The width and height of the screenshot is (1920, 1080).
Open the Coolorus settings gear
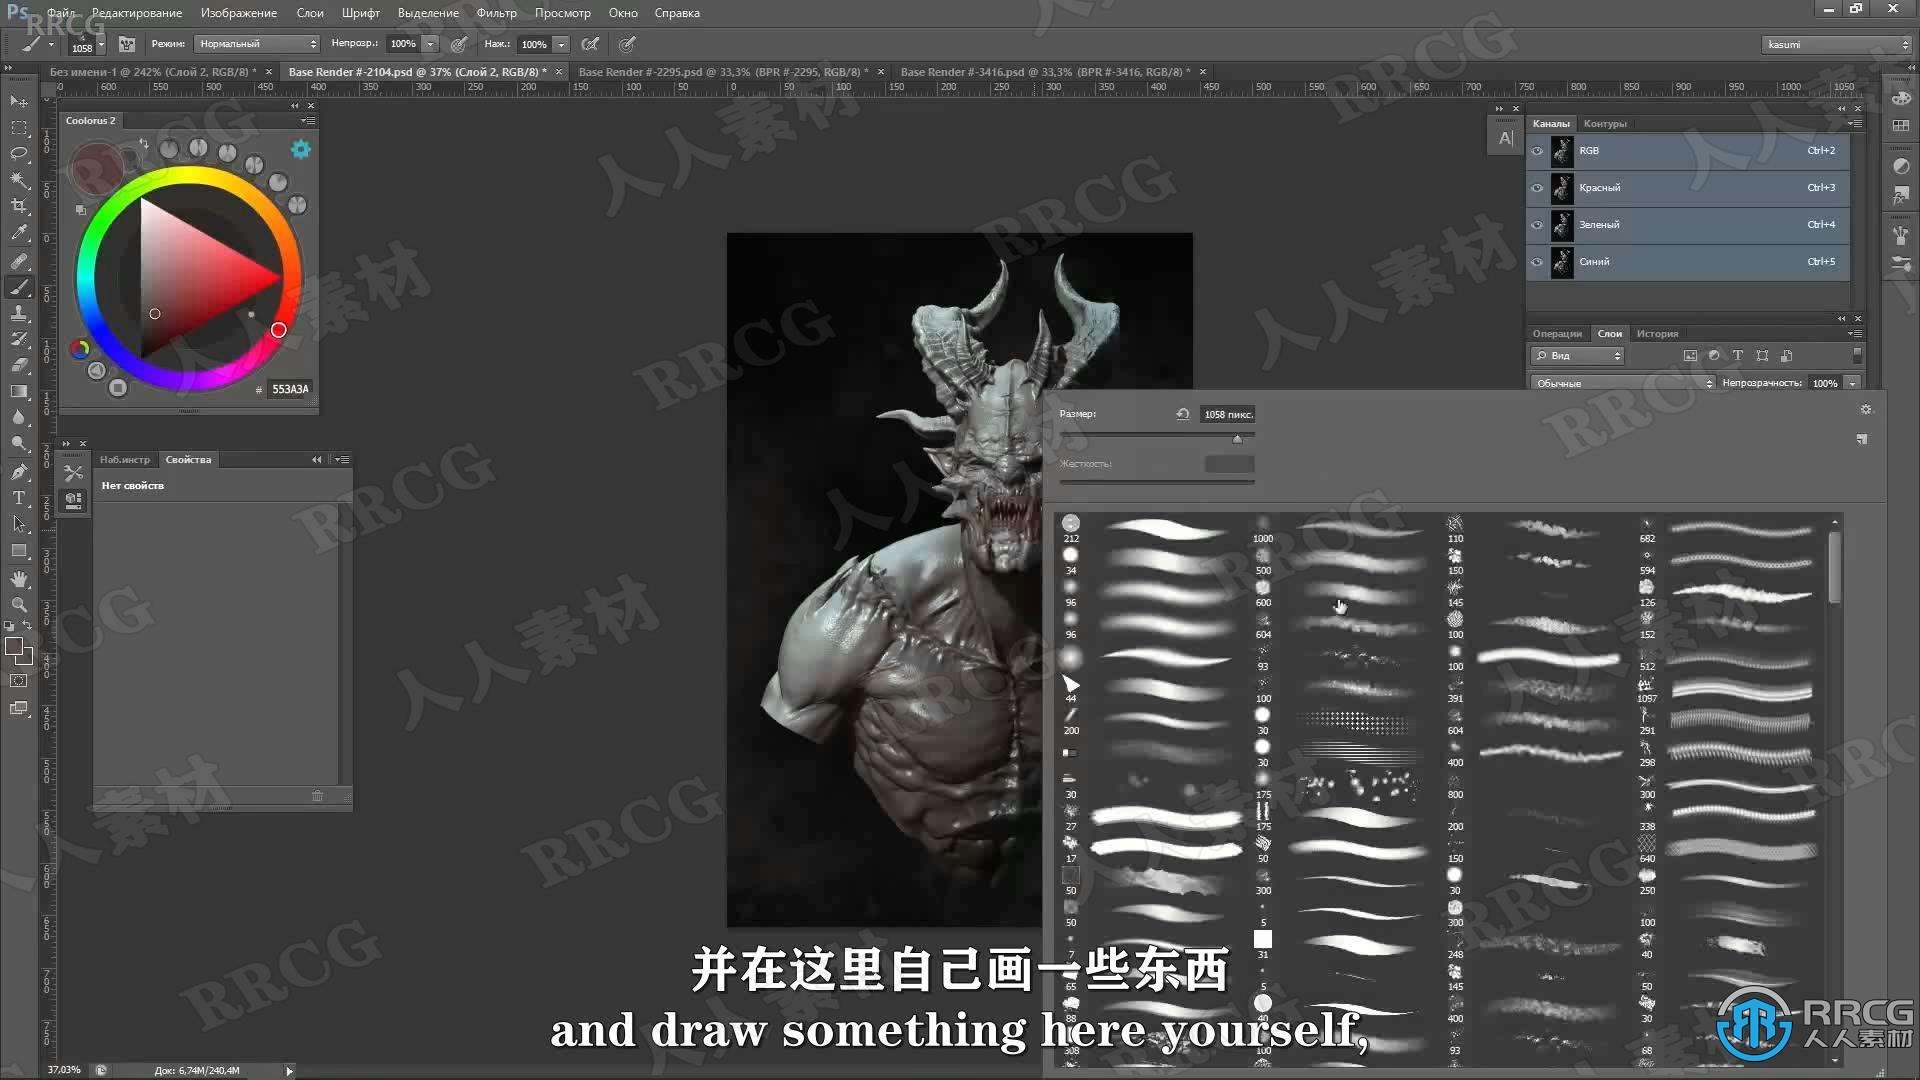point(300,149)
